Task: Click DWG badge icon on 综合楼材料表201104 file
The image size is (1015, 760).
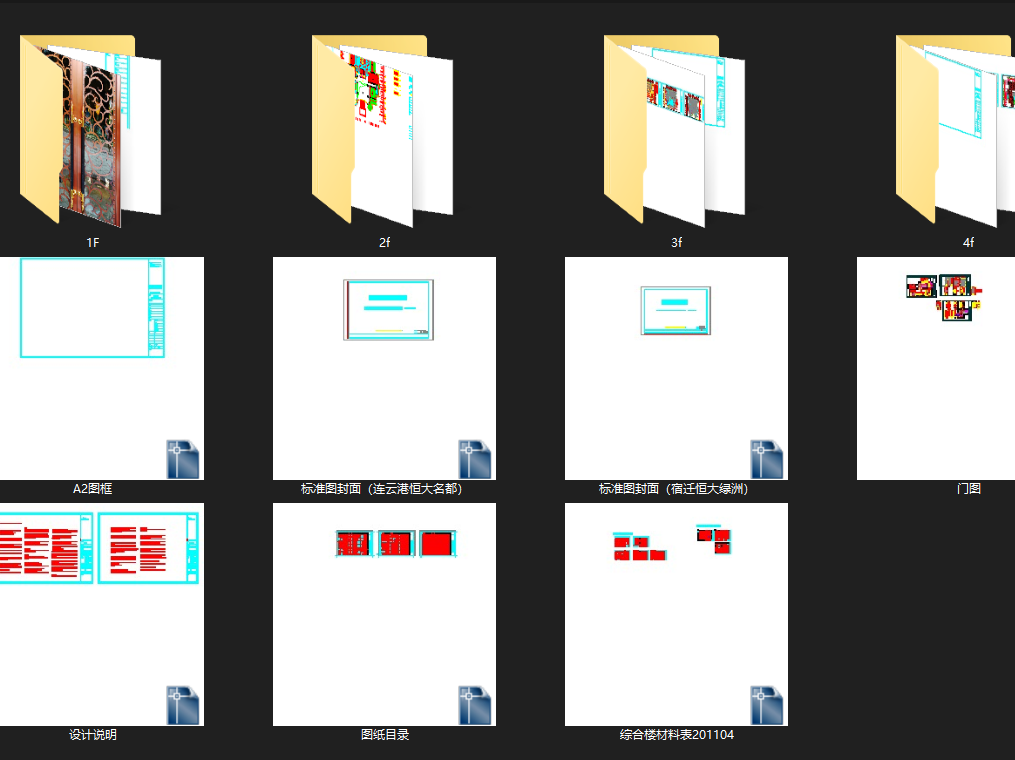Action: (x=766, y=705)
